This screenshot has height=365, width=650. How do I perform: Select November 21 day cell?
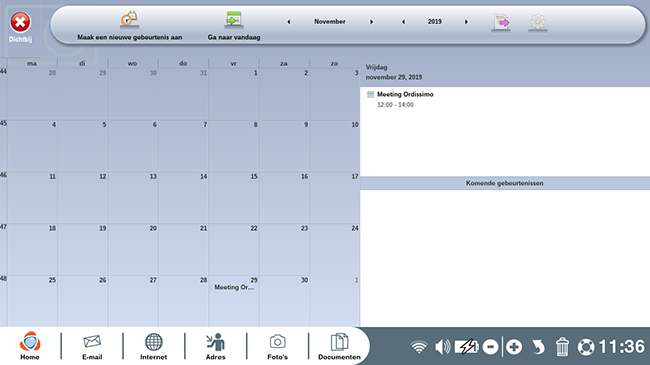point(183,250)
